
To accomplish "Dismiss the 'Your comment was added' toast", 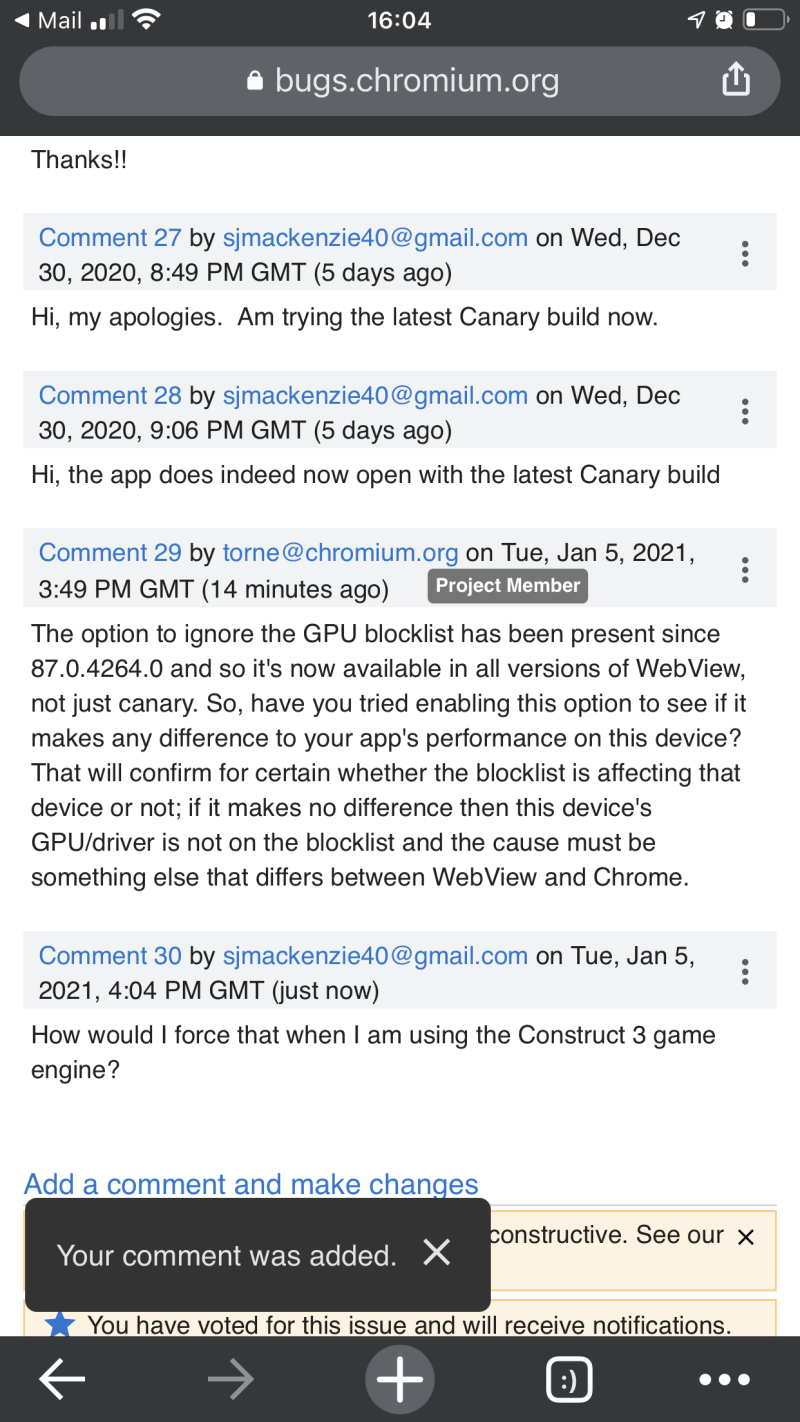I will point(436,1252).
